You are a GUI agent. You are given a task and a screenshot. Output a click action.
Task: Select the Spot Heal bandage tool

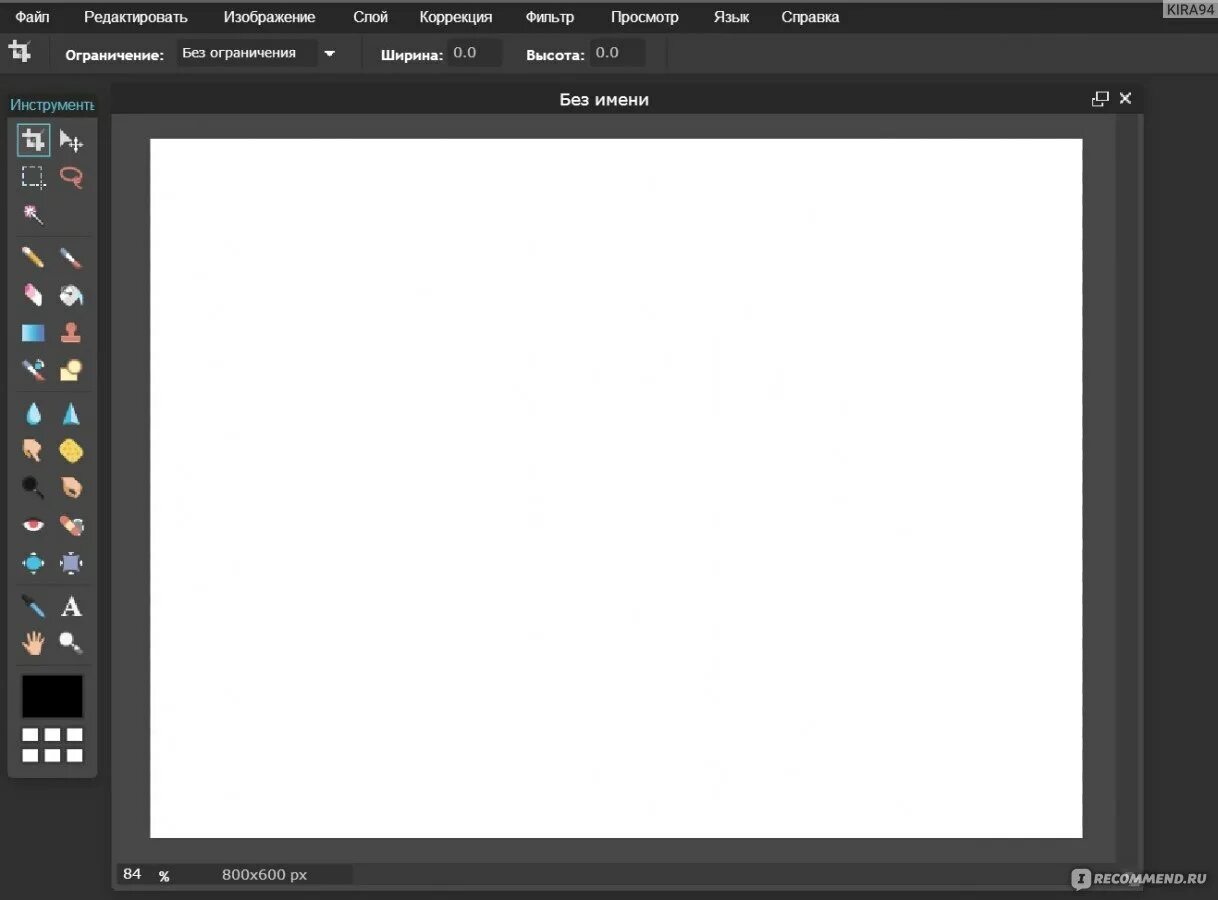pos(71,525)
